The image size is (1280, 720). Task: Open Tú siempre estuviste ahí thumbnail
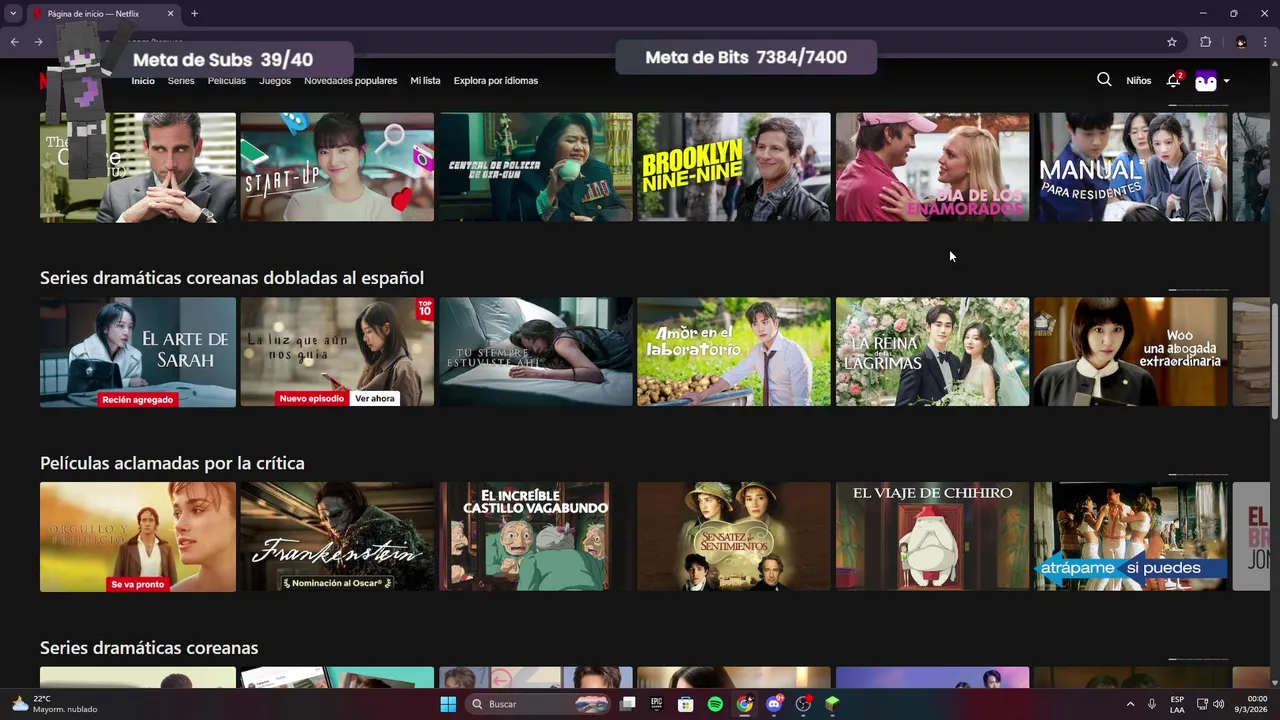click(x=535, y=352)
